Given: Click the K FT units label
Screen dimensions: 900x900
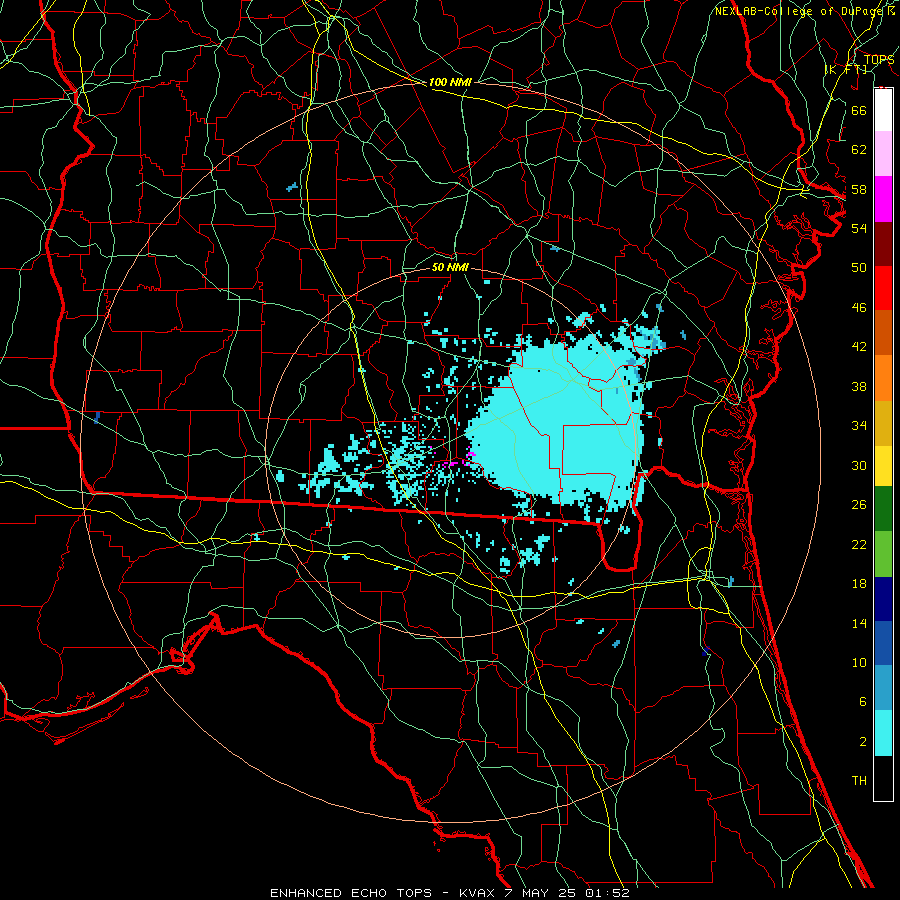Looking at the screenshot, I should 846,70.
